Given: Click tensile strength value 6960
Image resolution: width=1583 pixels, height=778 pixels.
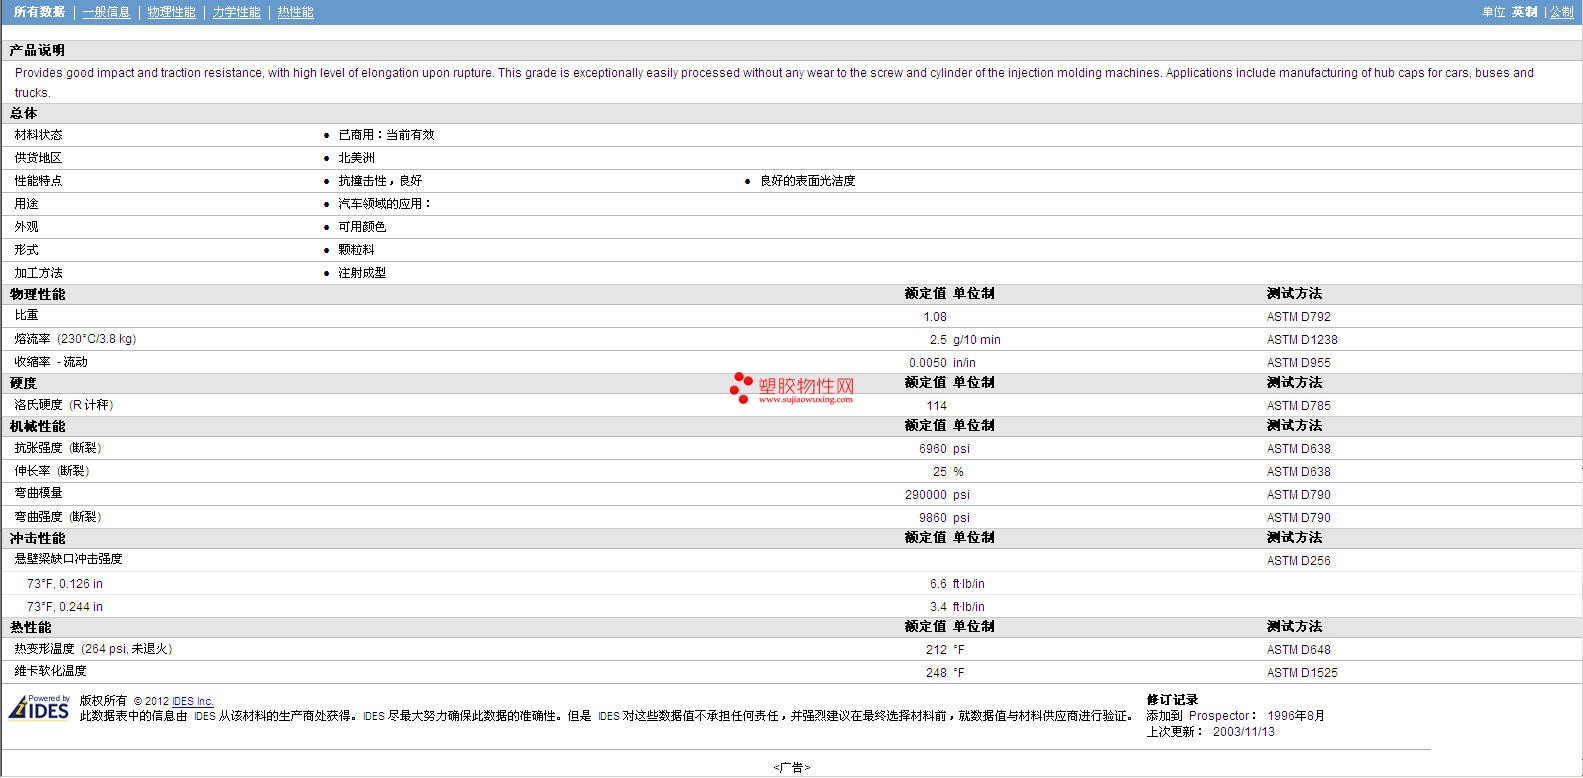Looking at the screenshot, I should click(x=932, y=449).
